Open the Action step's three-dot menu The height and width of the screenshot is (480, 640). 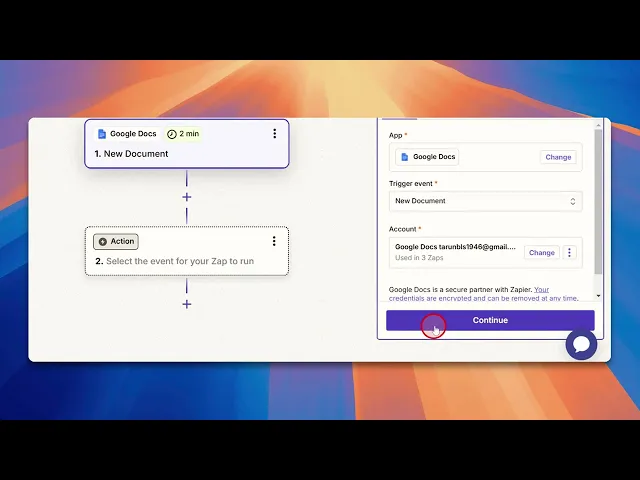(274, 241)
